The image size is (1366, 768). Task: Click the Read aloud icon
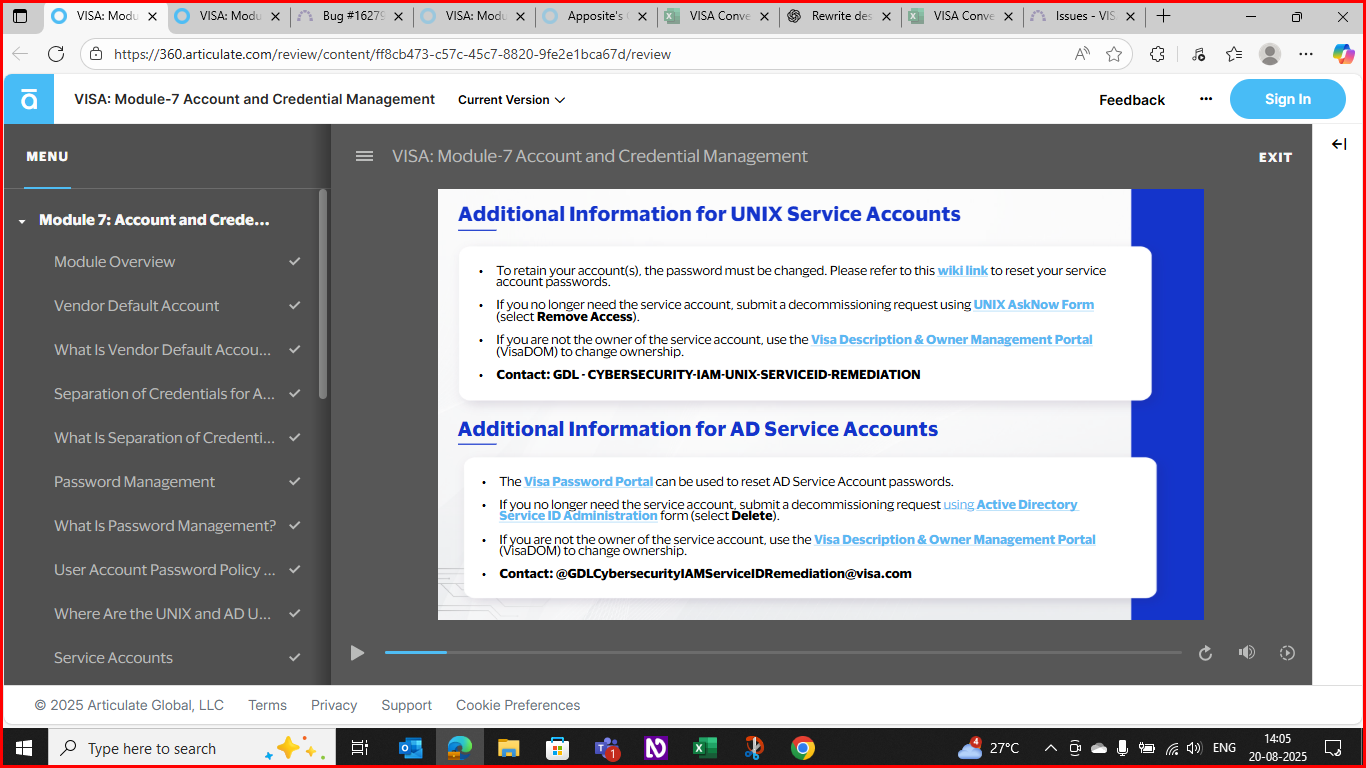pyautogui.click(x=1082, y=54)
